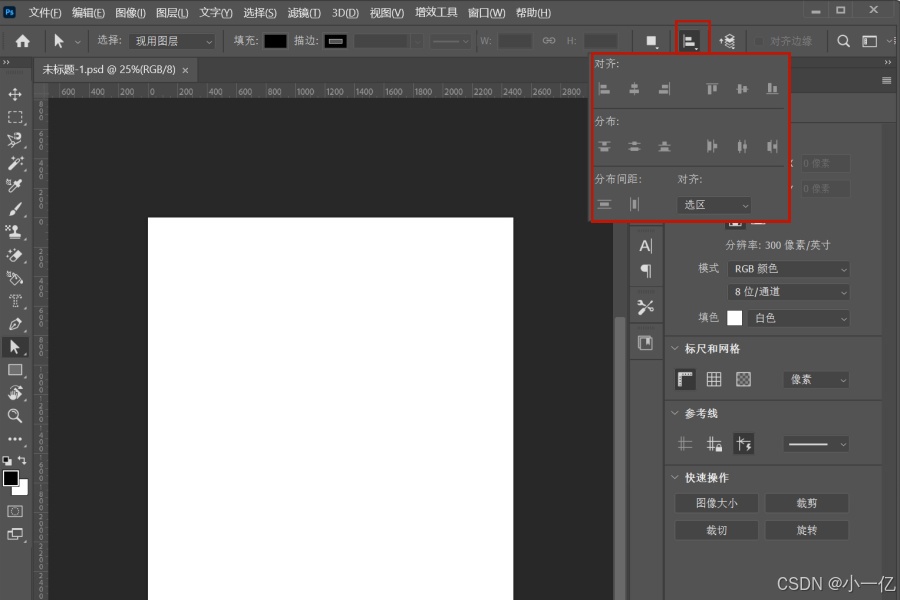Select the Vertical Type tool
This screenshot has height=600, width=900.
(x=15, y=301)
